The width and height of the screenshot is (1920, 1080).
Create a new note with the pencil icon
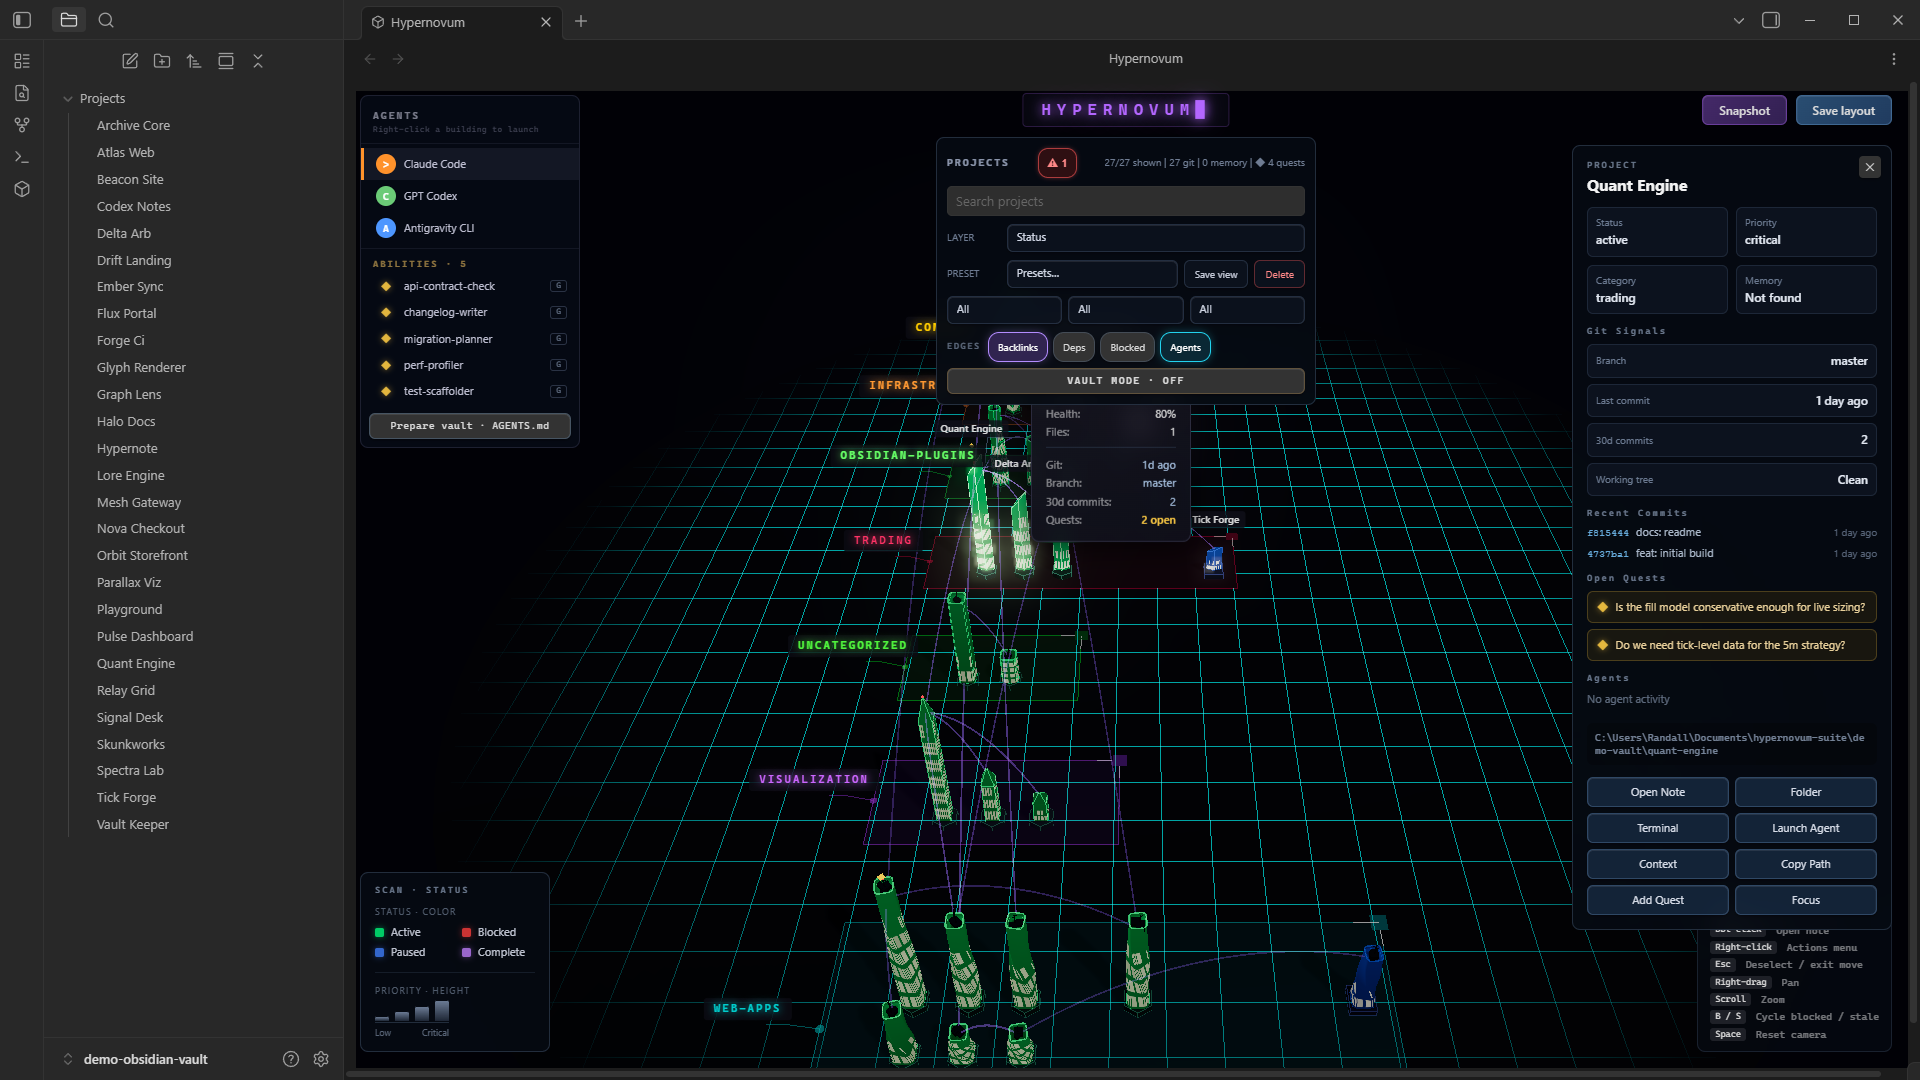130,61
